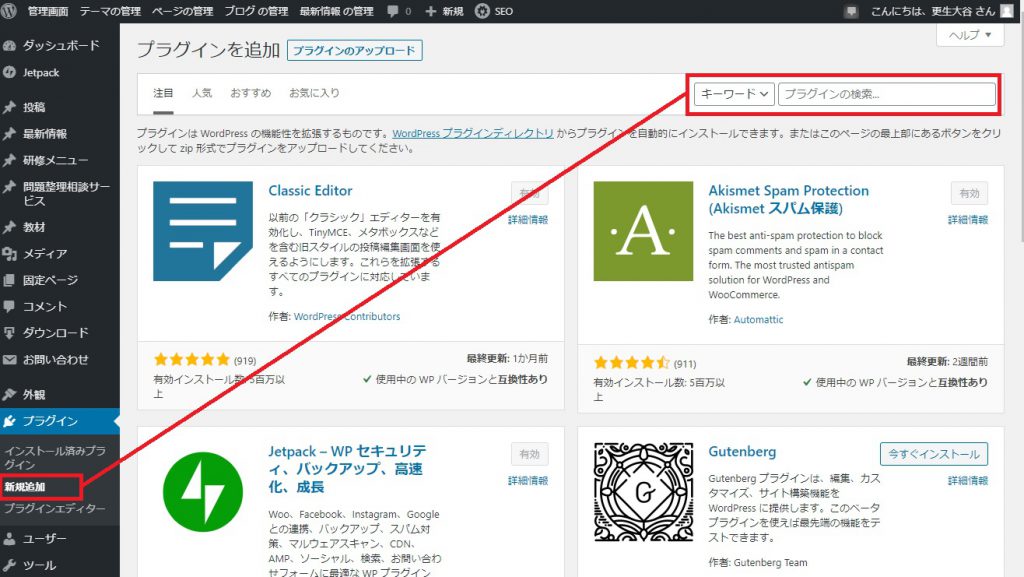1024x577 pixels.
Task: Click the pin icon next to 問題整理相談サービス
Action: tap(9, 187)
